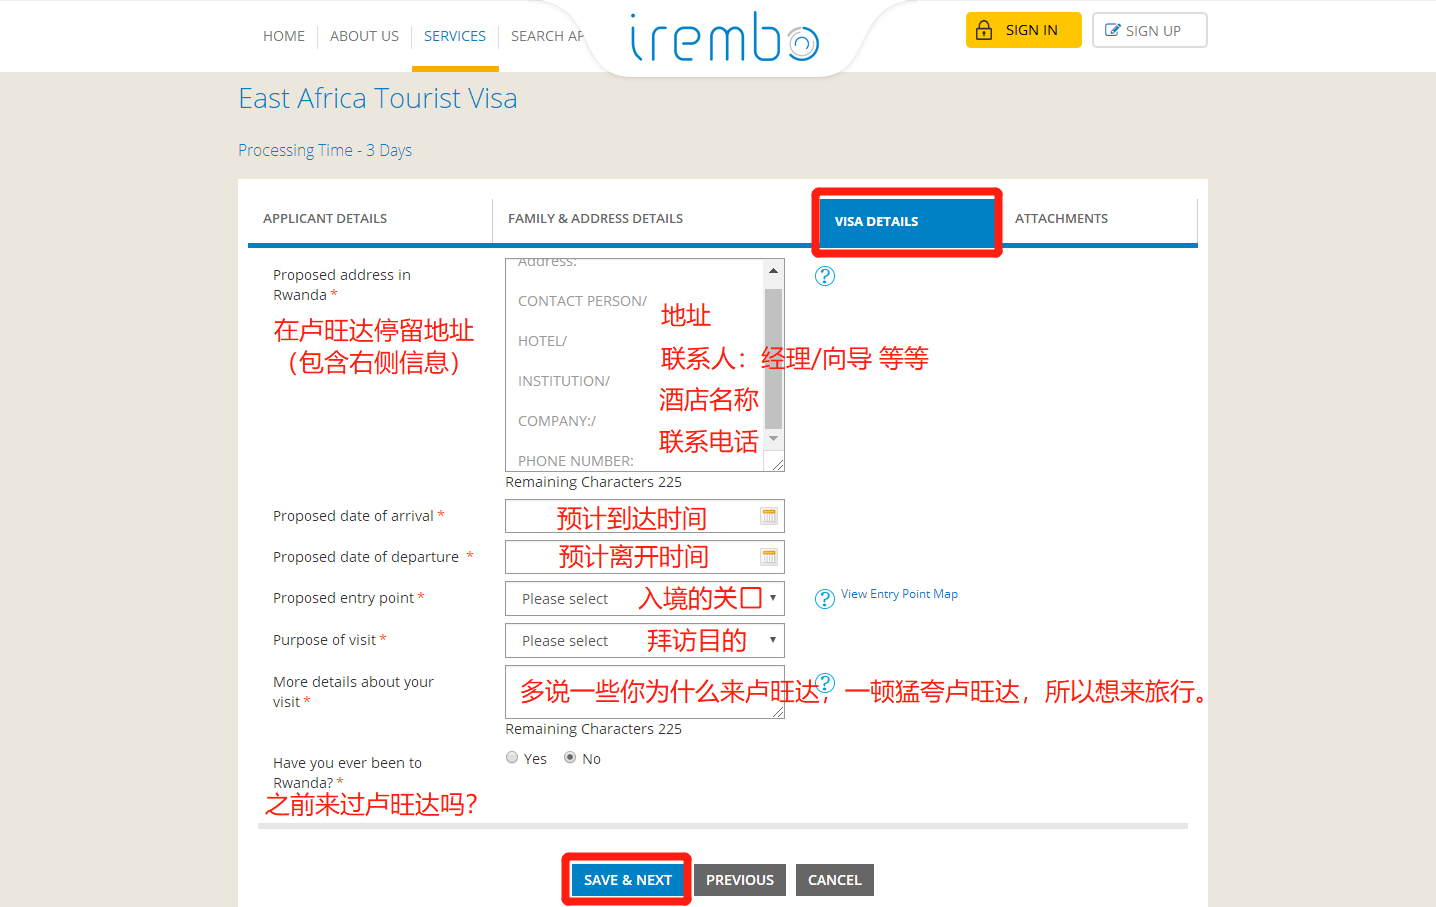Click the lock icon on Sign In
Viewport: 1436px width, 907px height.
984,30
